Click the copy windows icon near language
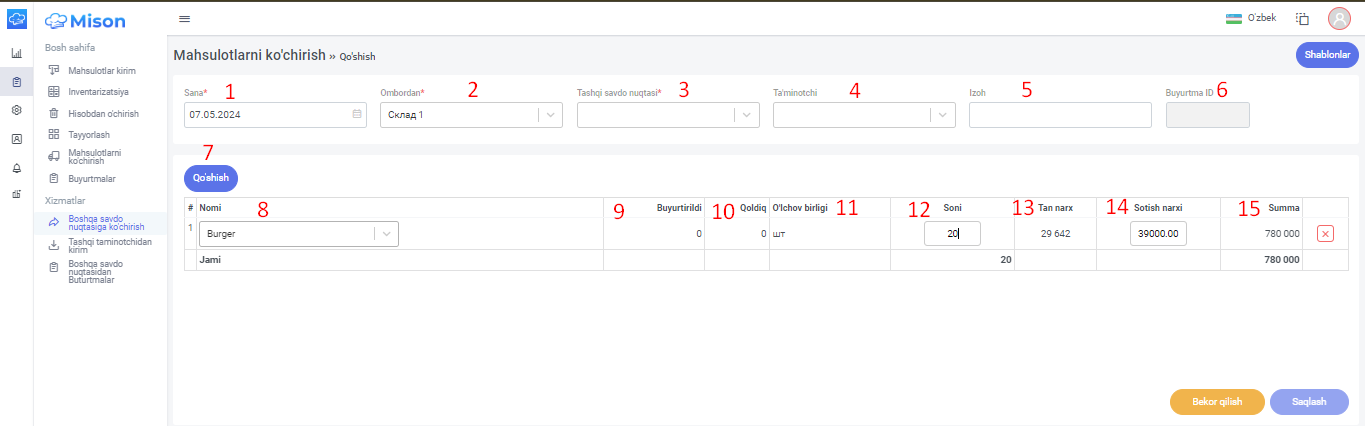1365x426 pixels. click(x=1302, y=18)
